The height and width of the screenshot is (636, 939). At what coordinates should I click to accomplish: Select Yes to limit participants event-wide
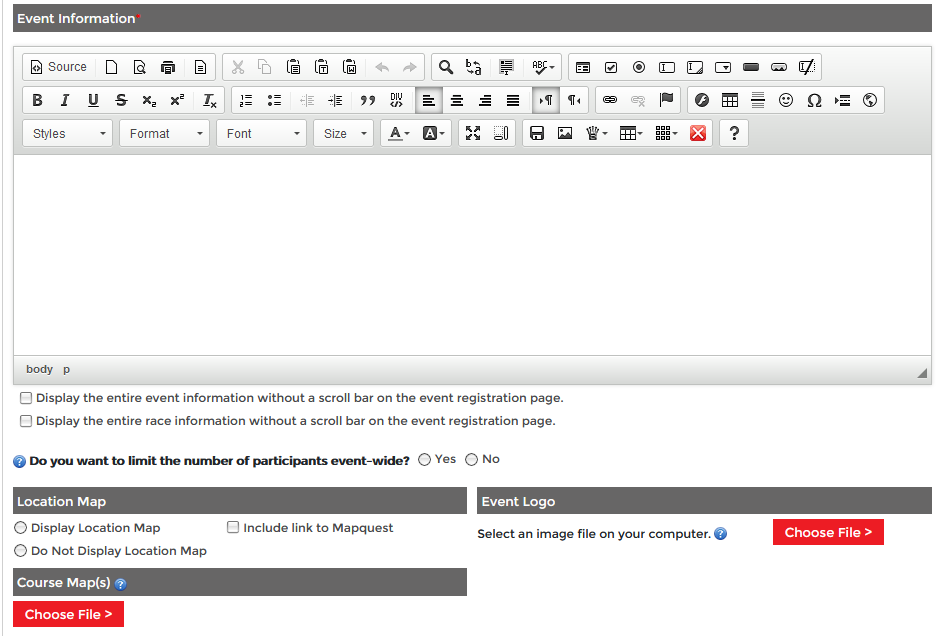coord(425,460)
